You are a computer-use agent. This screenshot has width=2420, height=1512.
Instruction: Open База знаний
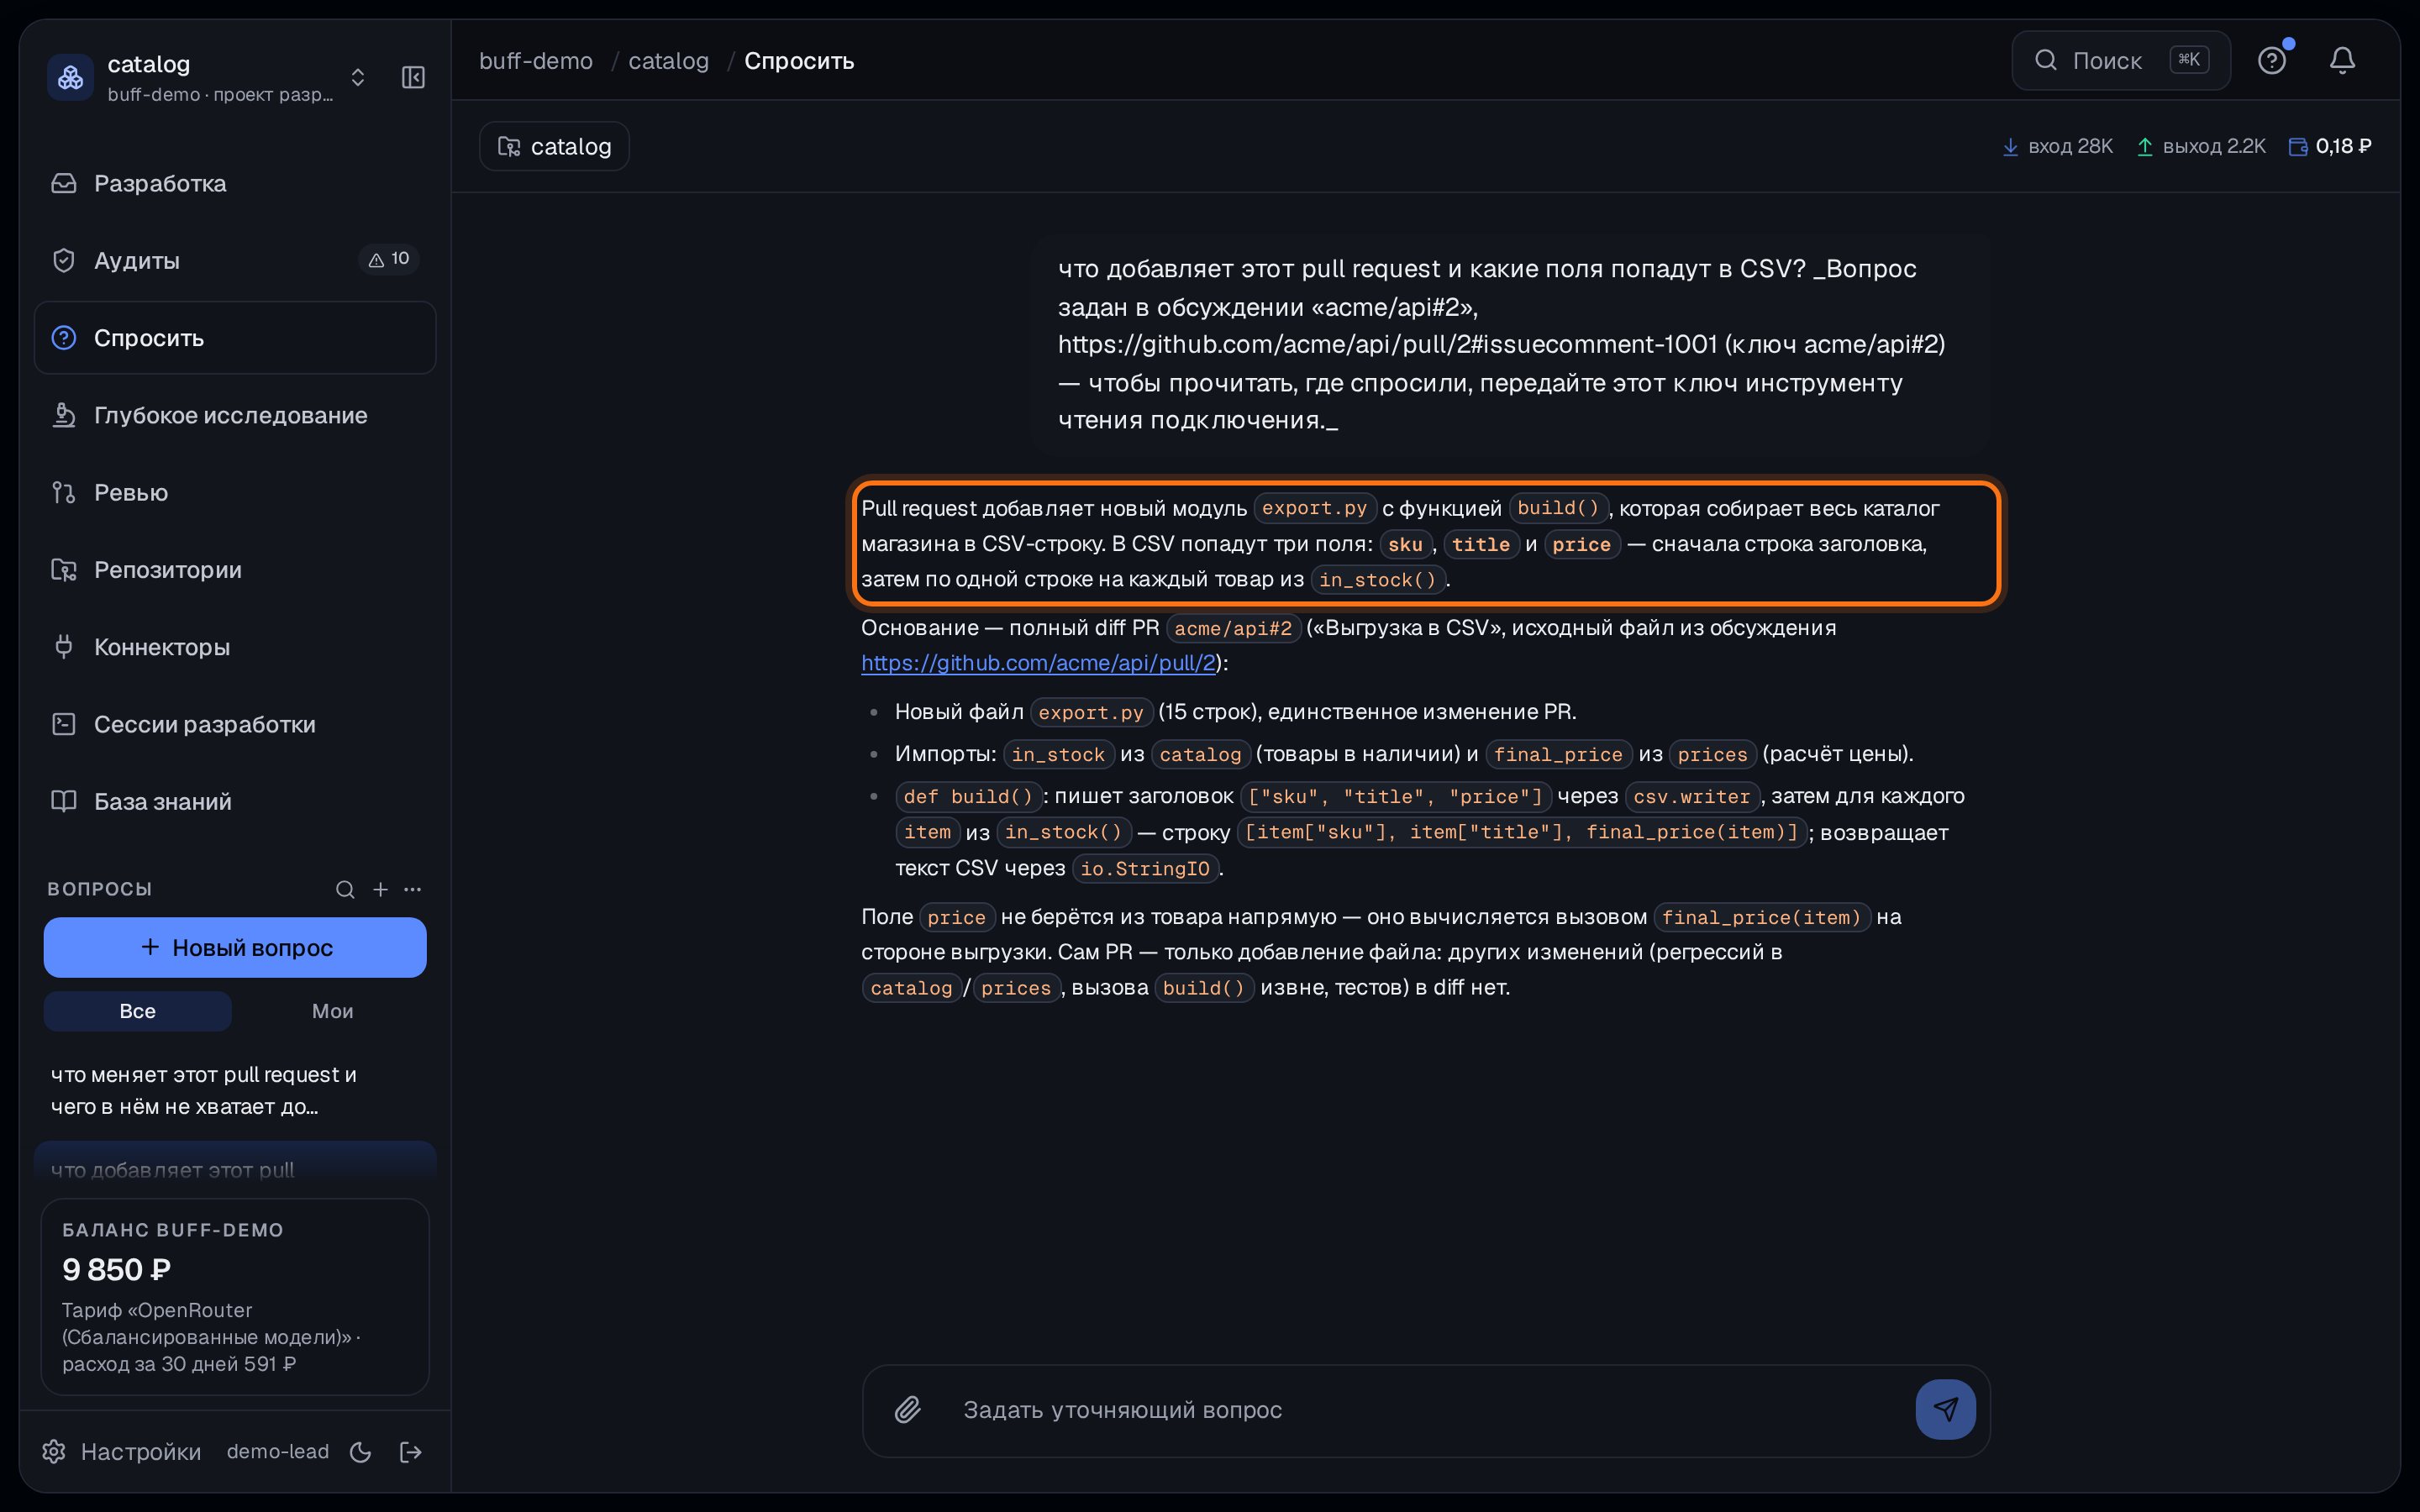pyautogui.click(x=235, y=801)
